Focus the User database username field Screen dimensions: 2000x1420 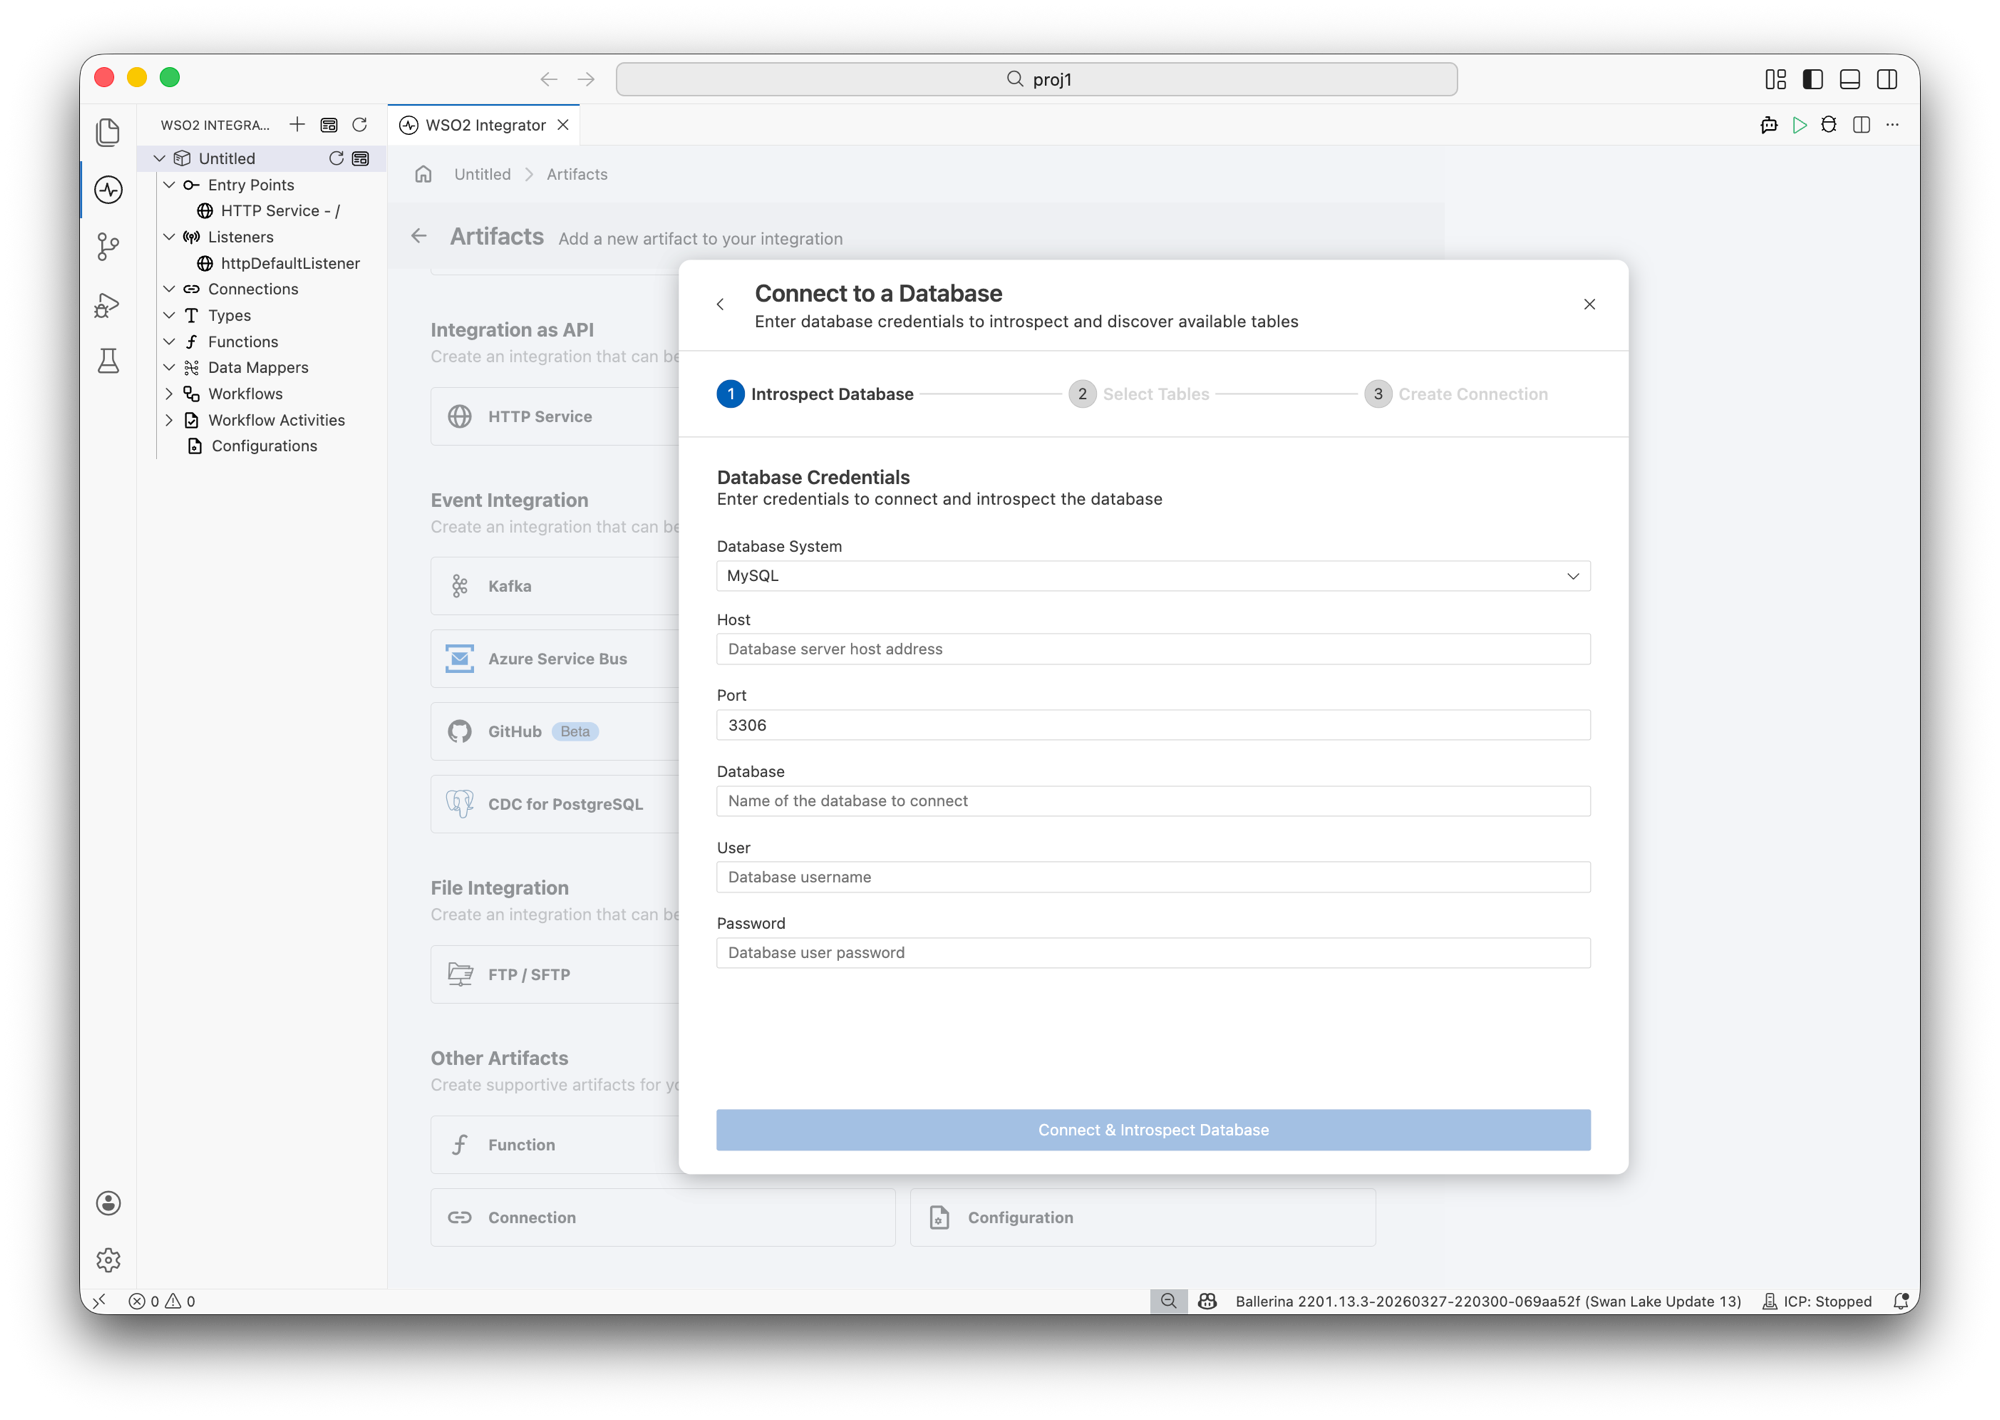[1153, 877]
